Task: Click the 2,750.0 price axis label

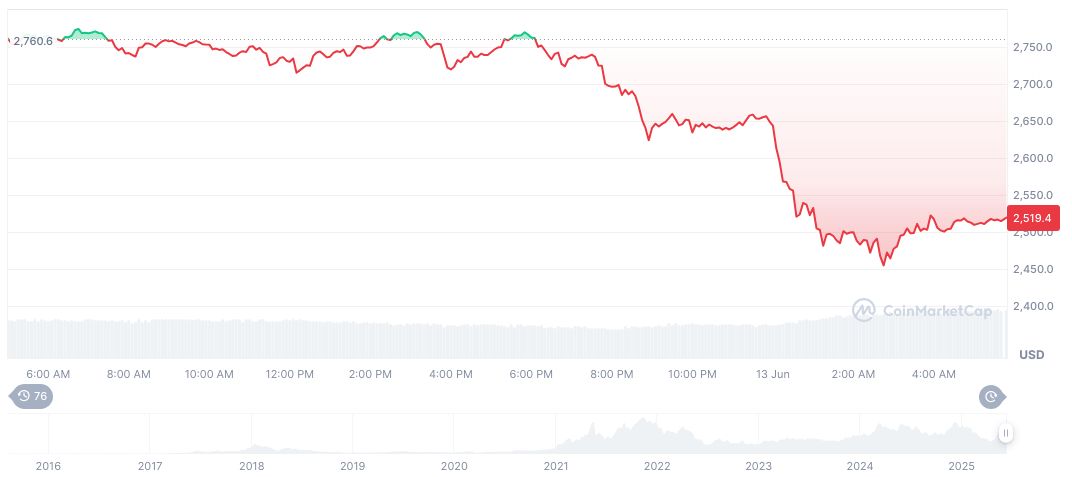Action: pyautogui.click(x=1032, y=47)
